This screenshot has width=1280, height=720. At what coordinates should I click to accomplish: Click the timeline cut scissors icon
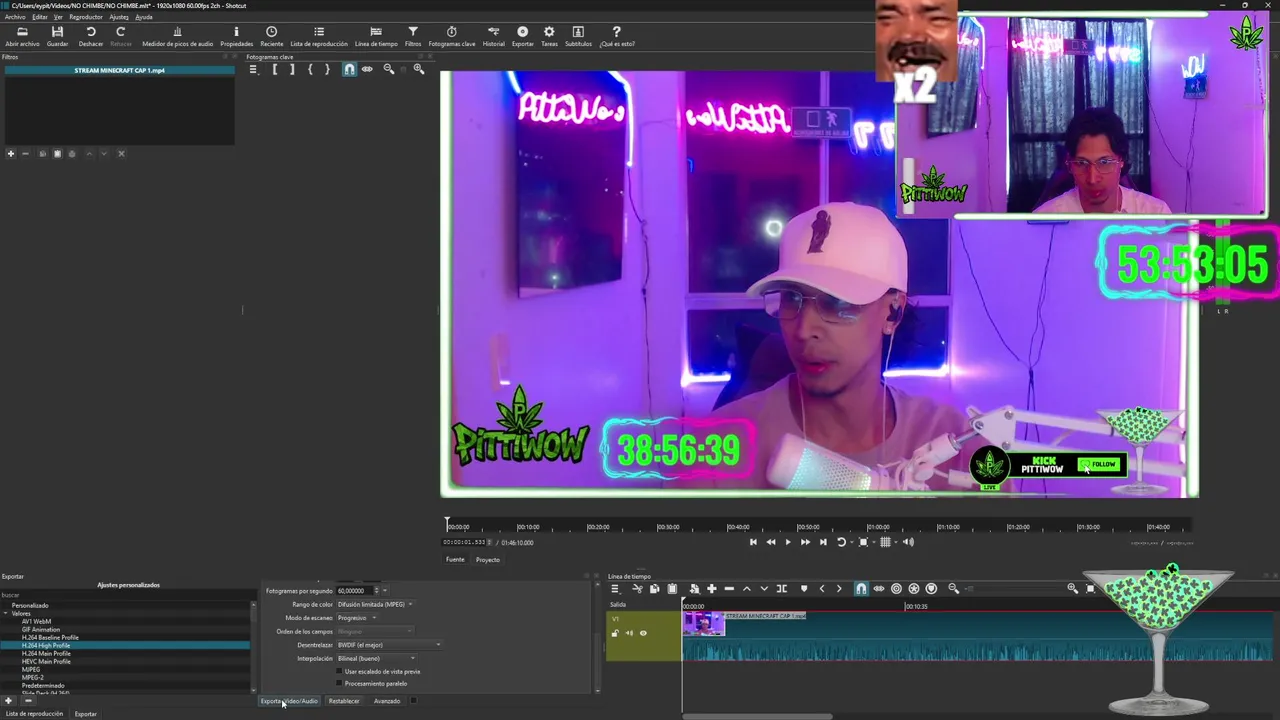[x=637, y=588]
